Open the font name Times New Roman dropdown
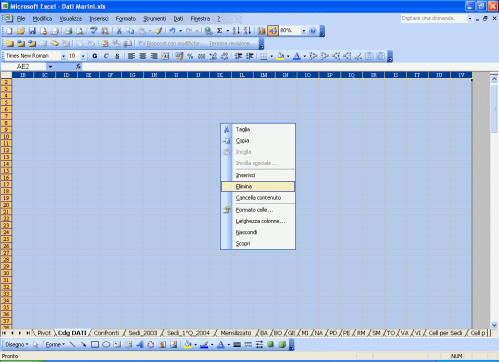This screenshot has width=499, height=362. 63,56
